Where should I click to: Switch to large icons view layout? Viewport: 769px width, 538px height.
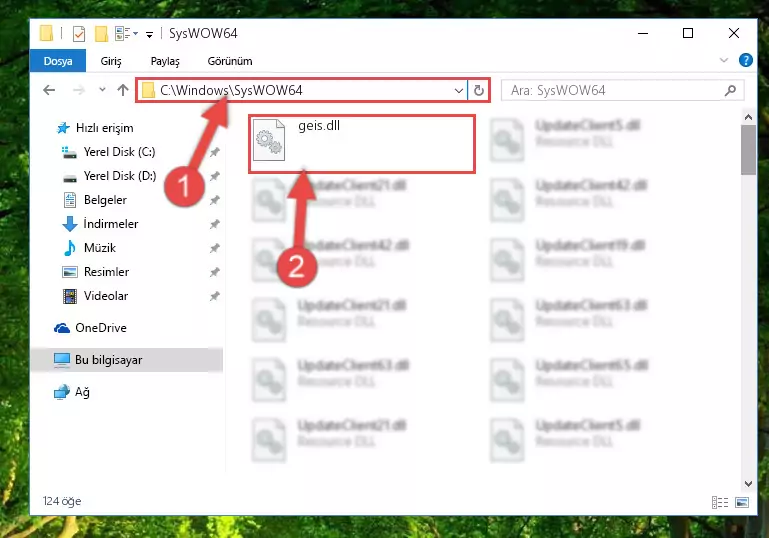(x=742, y=502)
